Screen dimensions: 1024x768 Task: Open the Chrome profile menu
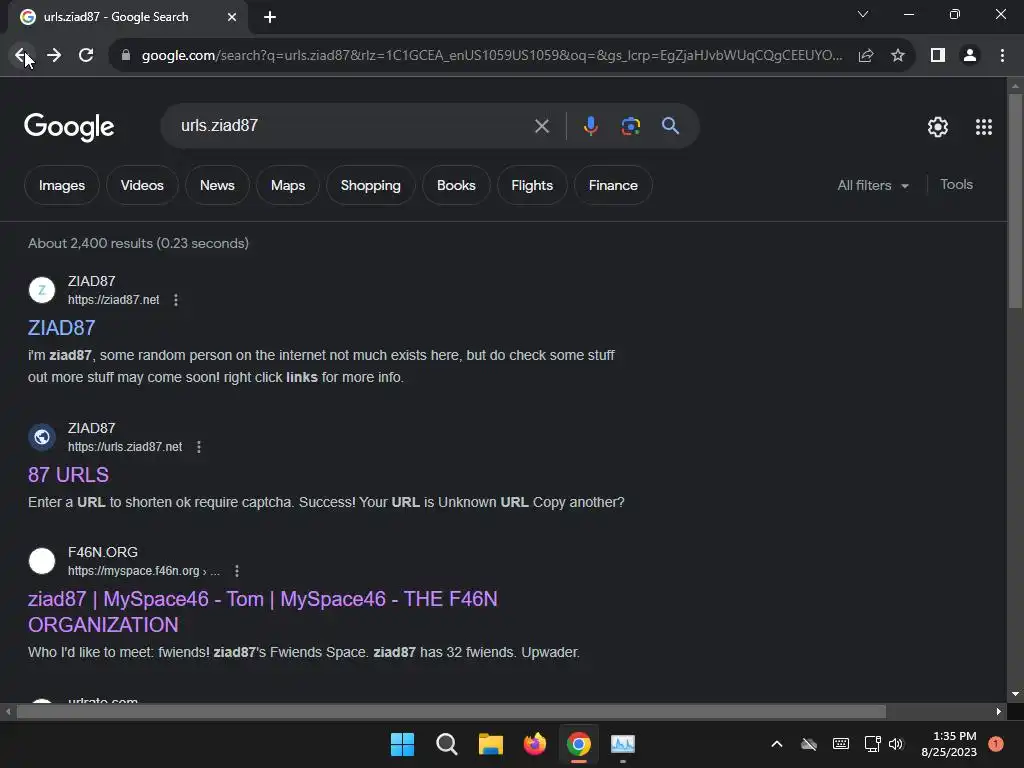970,56
